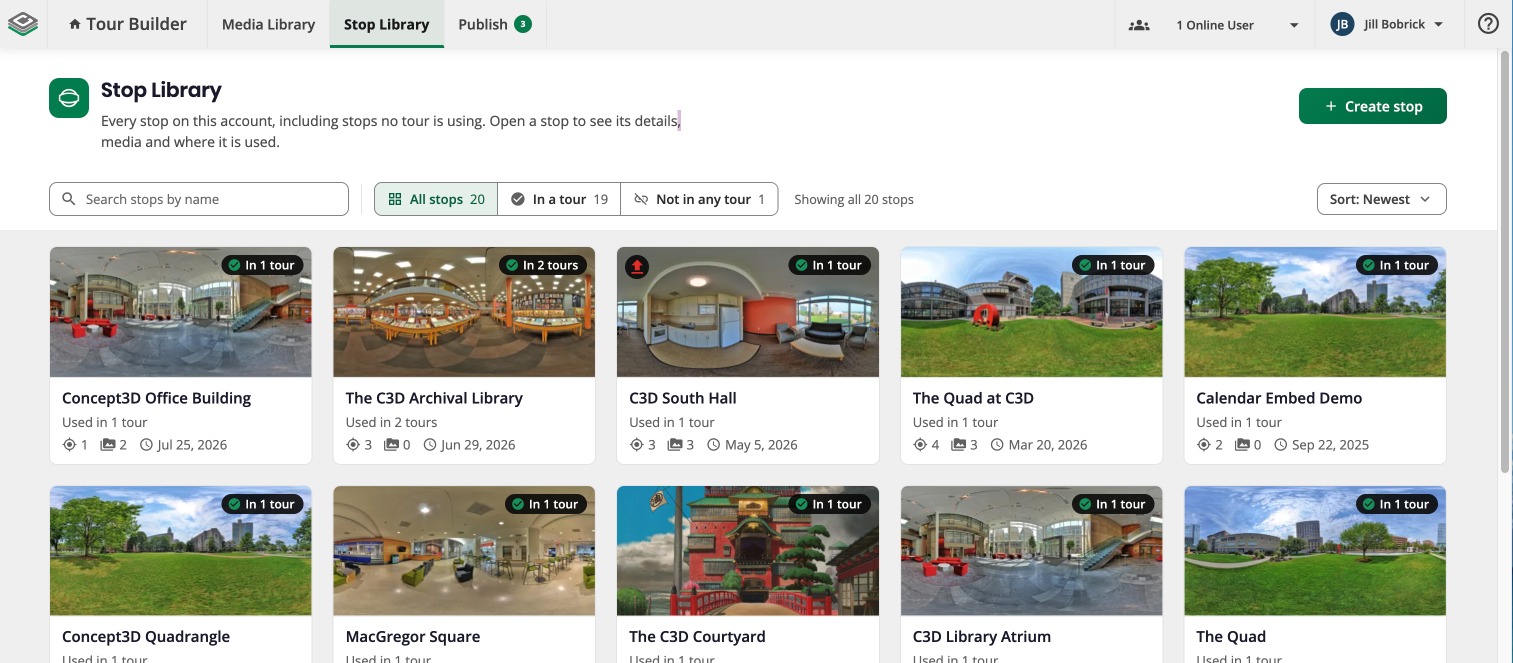The image size is (1513, 663).
Task: Click the In 1 tour badge on The C3D Courtyard
Action: [830, 504]
